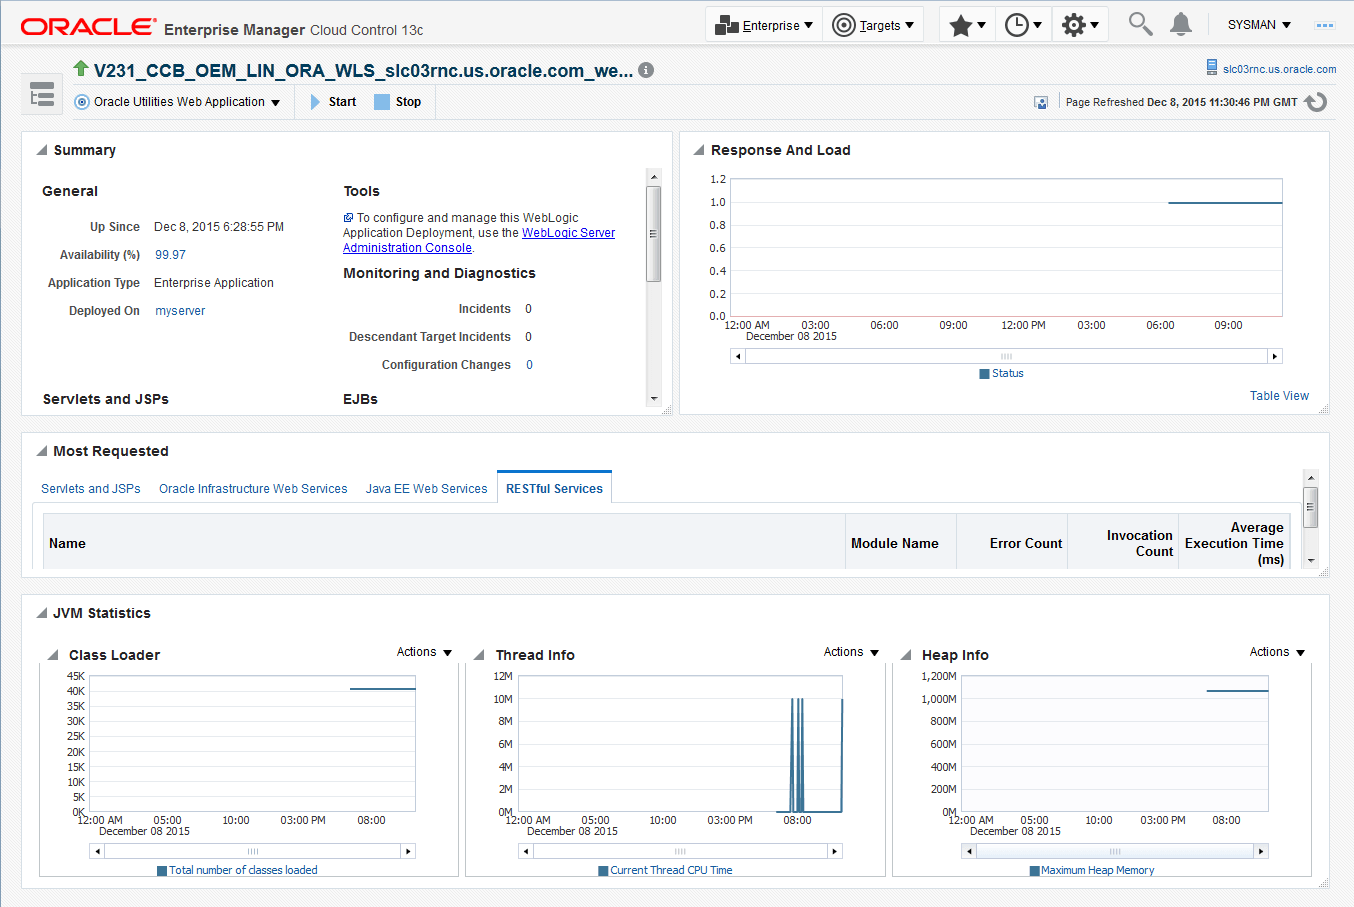Click the Incidents count 0
Screen dimensions: 1354x907
528,309
